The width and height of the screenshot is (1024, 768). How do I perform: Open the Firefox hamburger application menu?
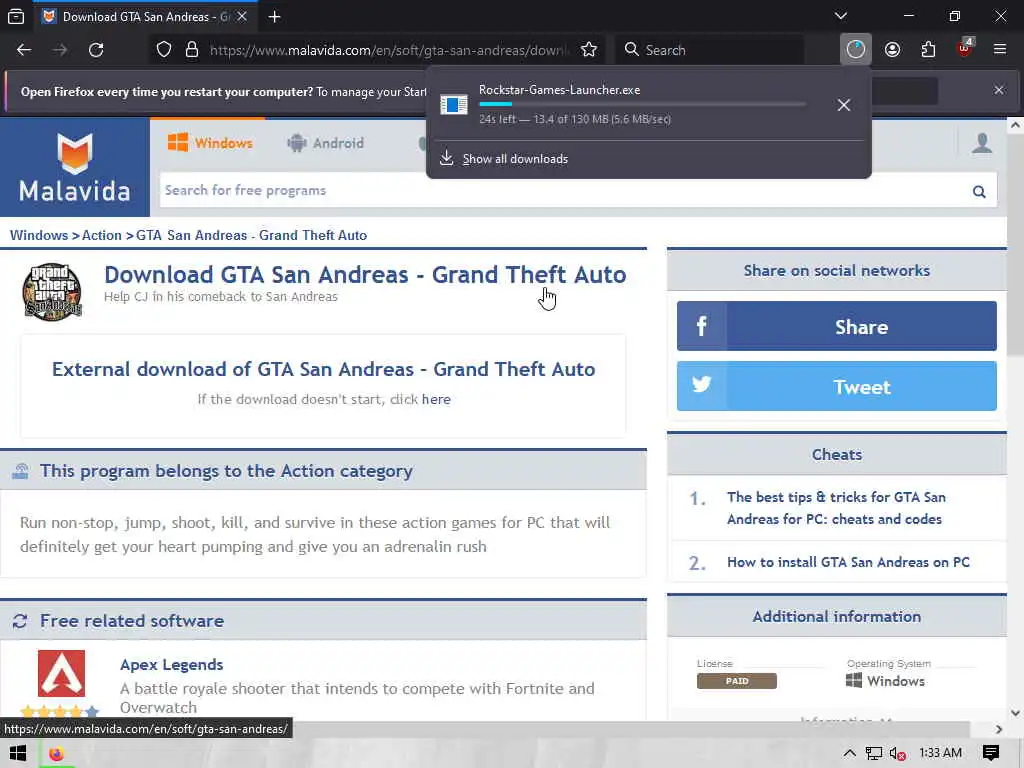tap(1000, 50)
